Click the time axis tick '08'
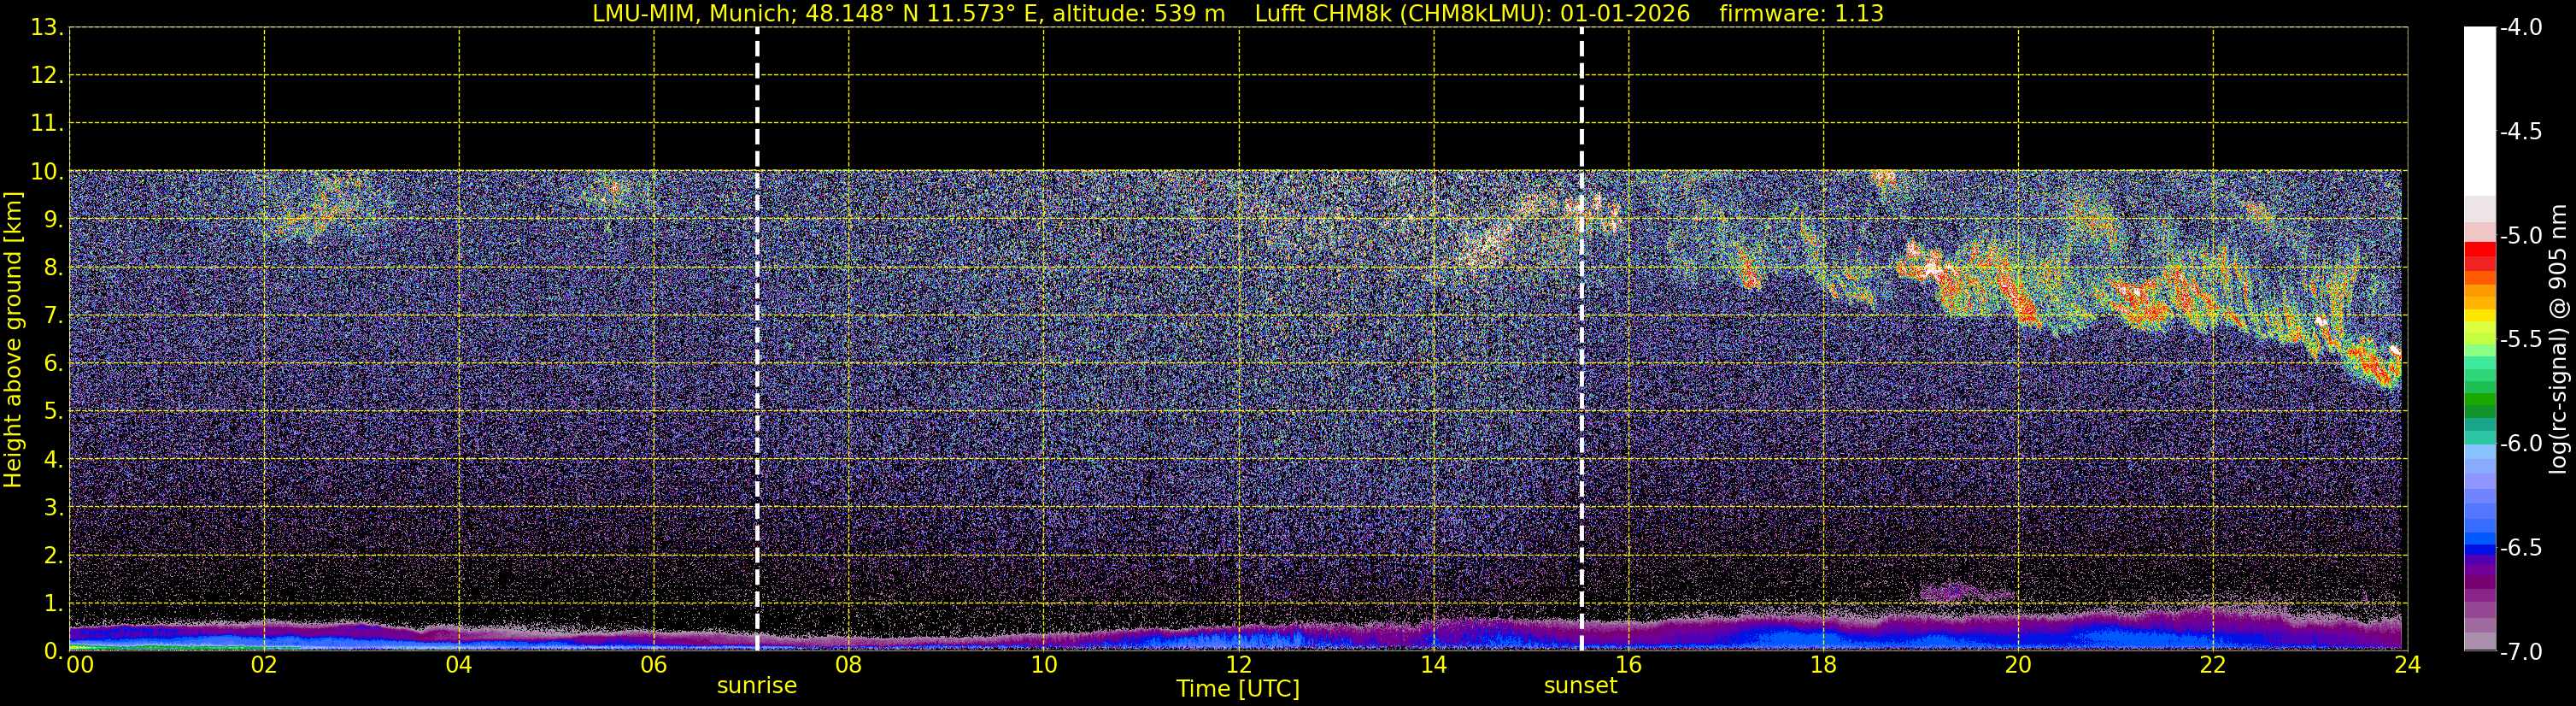Image resolution: width=2576 pixels, height=706 pixels. 849,665
